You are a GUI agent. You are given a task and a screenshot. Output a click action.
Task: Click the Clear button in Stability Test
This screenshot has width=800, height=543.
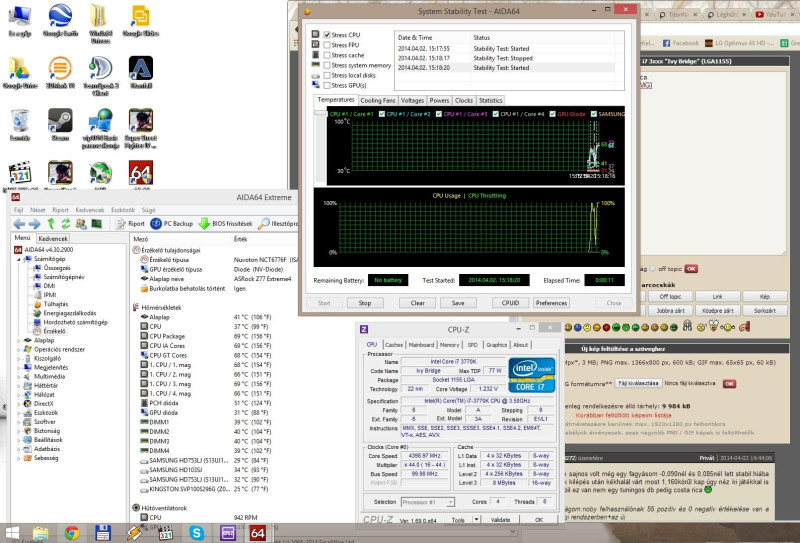click(417, 303)
